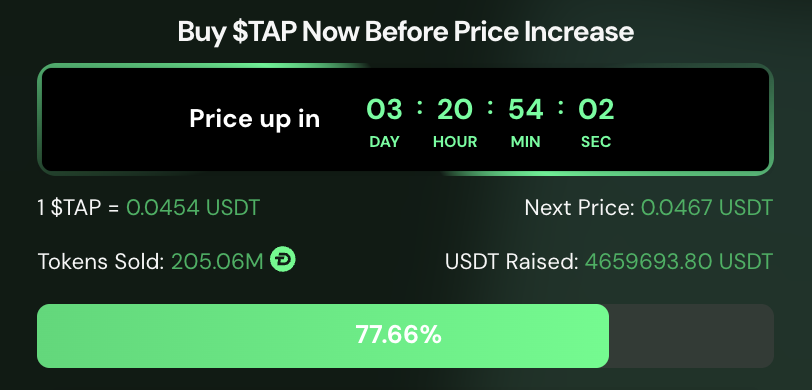Select the Next Price 0.0467 USDT value
This screenshot has width=812, height=390.
(707, 208)
